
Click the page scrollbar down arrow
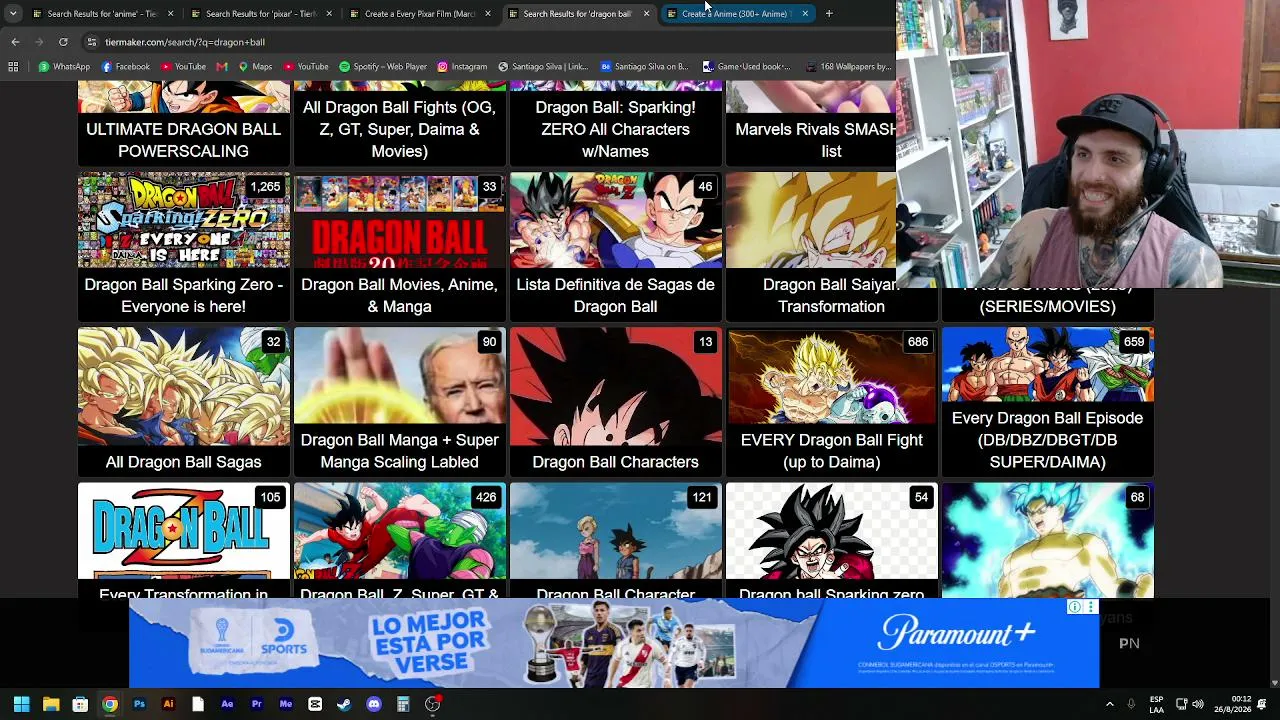[1274, 683]
